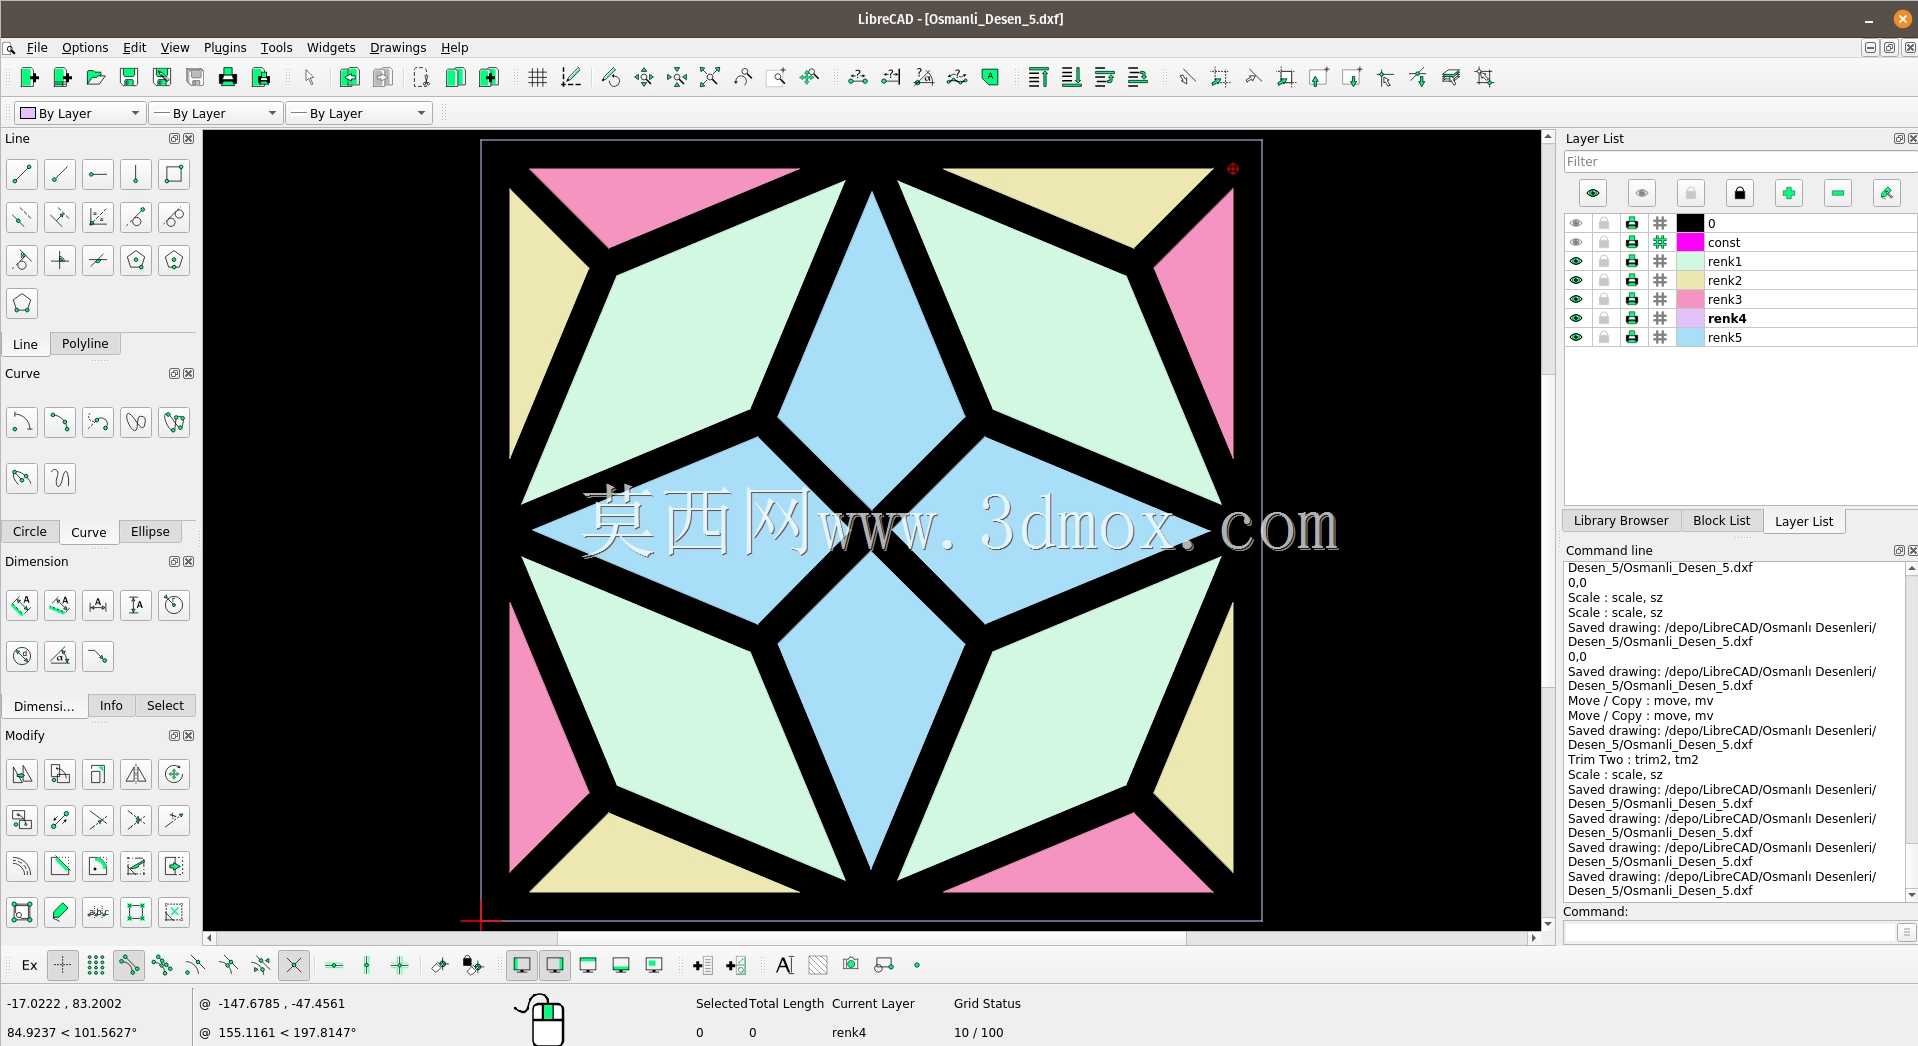
Task: Select the Angular dimension tool
Action: [60, 656]
